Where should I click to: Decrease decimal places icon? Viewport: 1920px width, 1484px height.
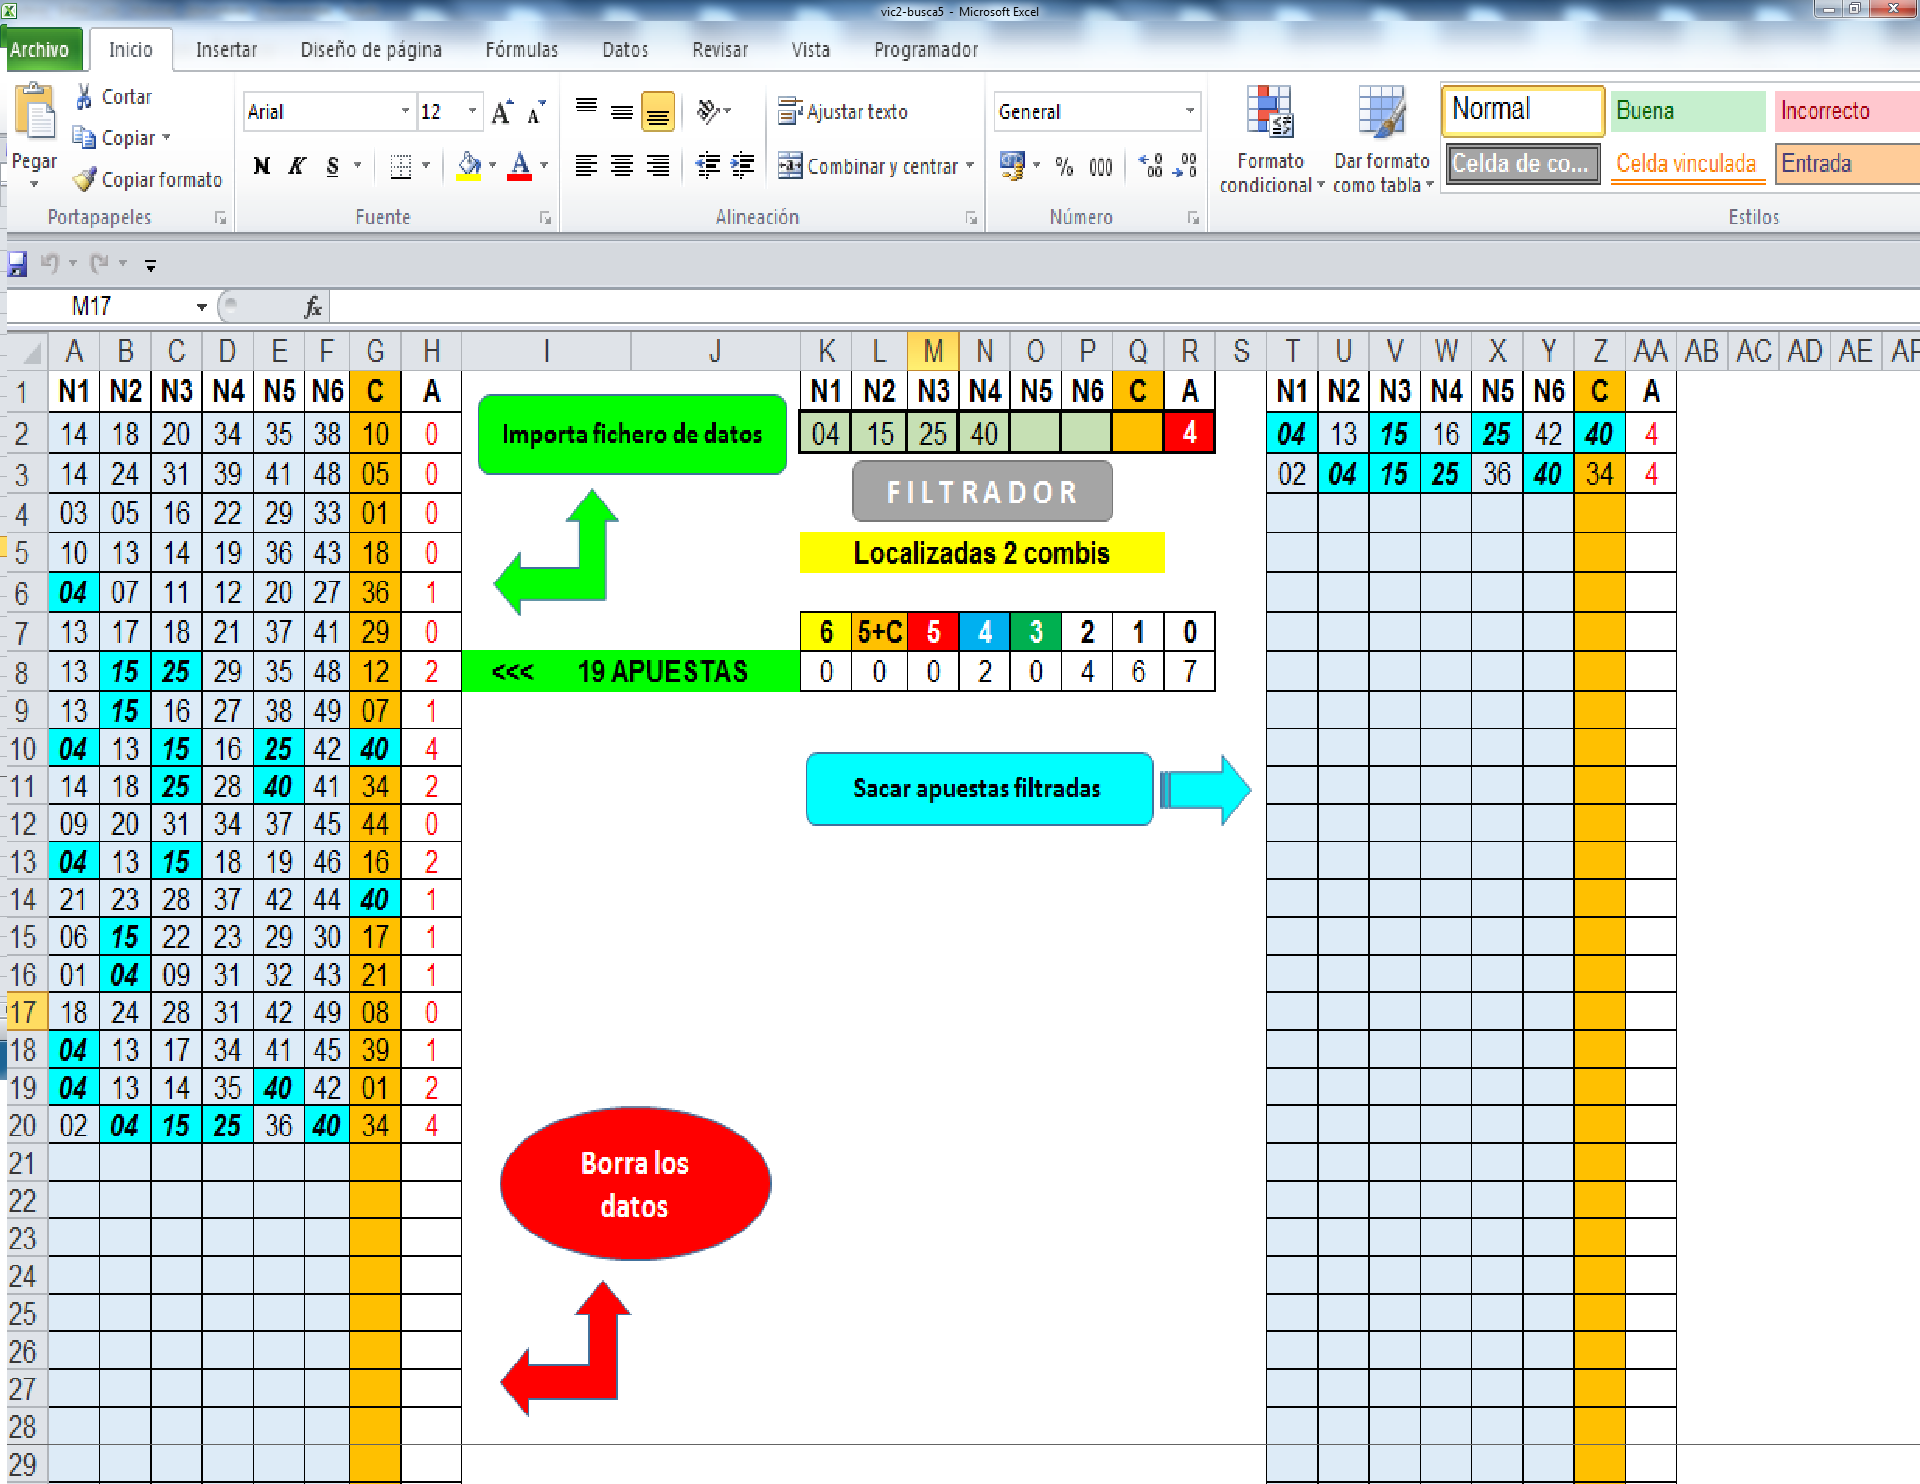[x=1185, y=166]
